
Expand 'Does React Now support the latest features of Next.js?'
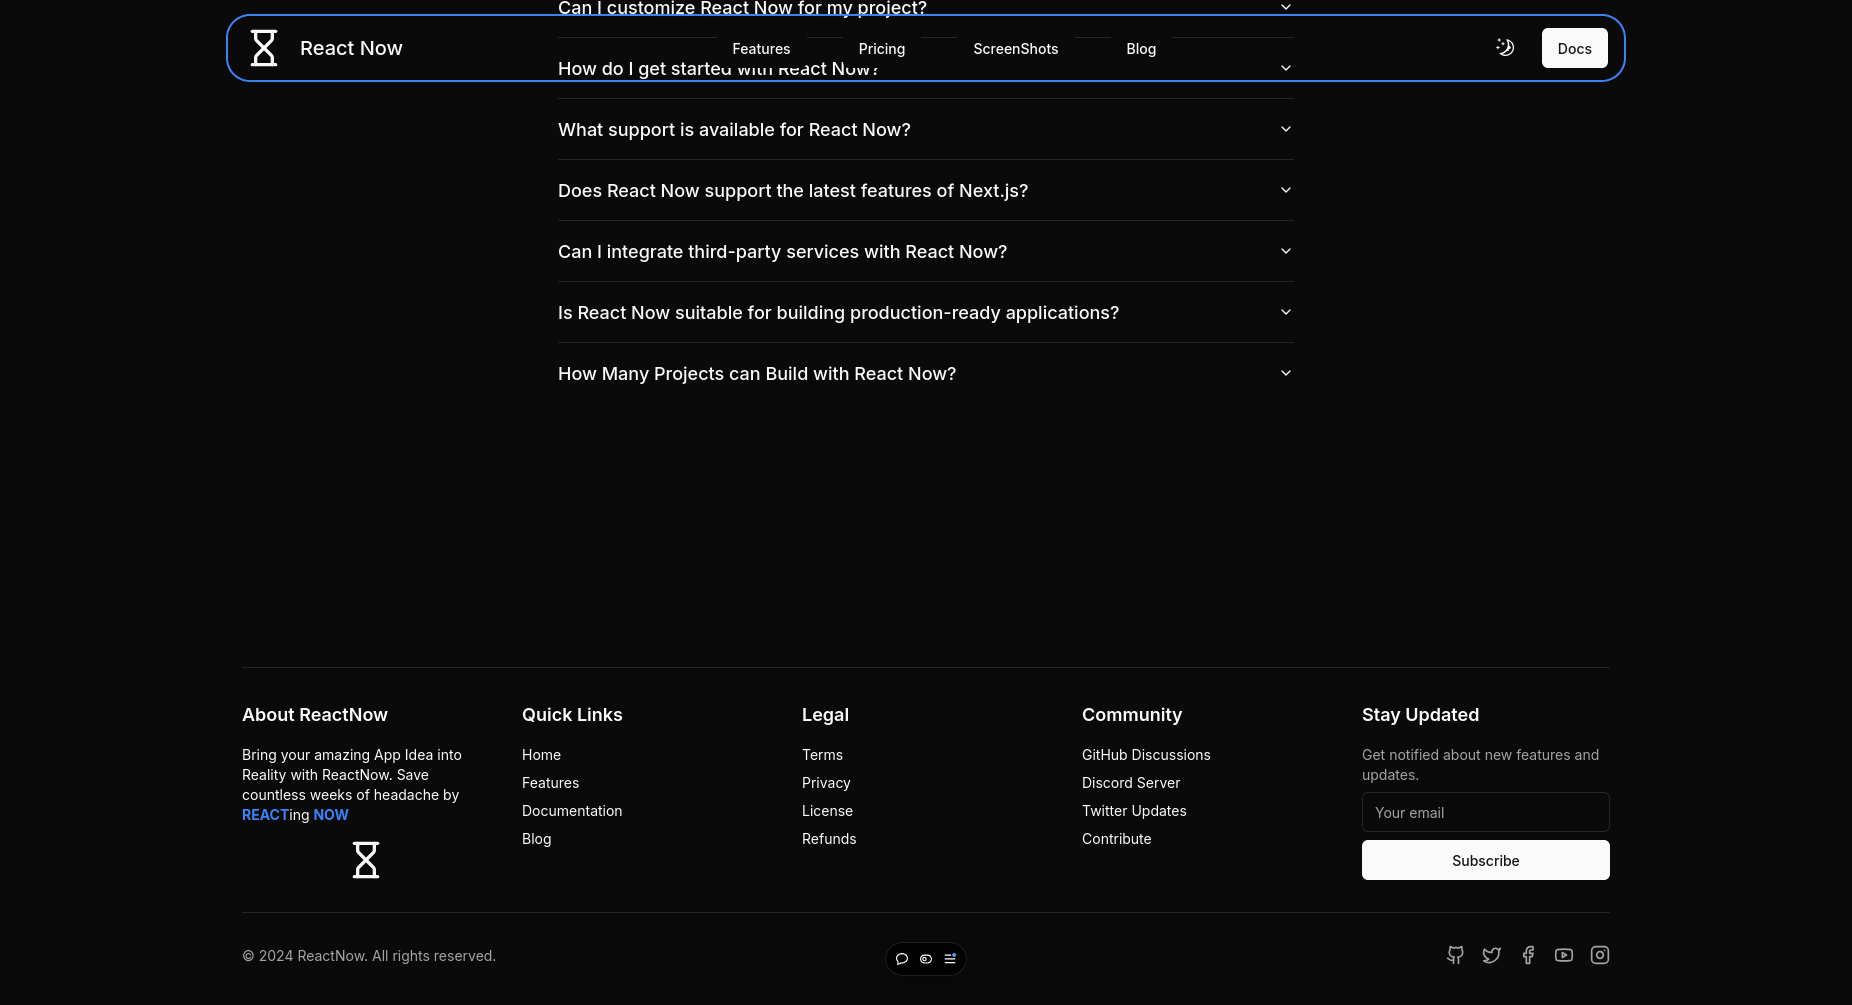[x=925, y=191]
